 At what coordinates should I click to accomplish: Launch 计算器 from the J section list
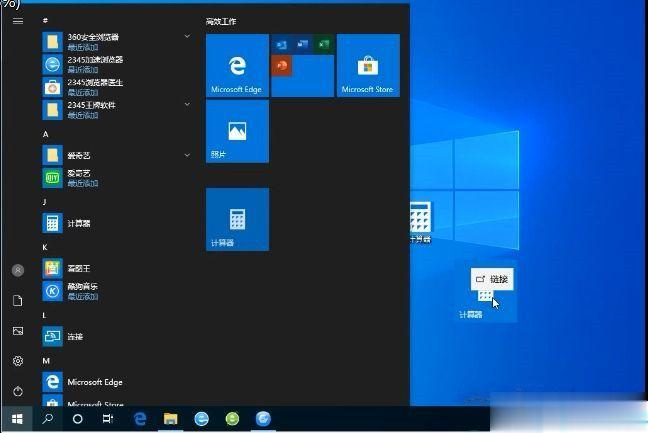coord(117,223)
